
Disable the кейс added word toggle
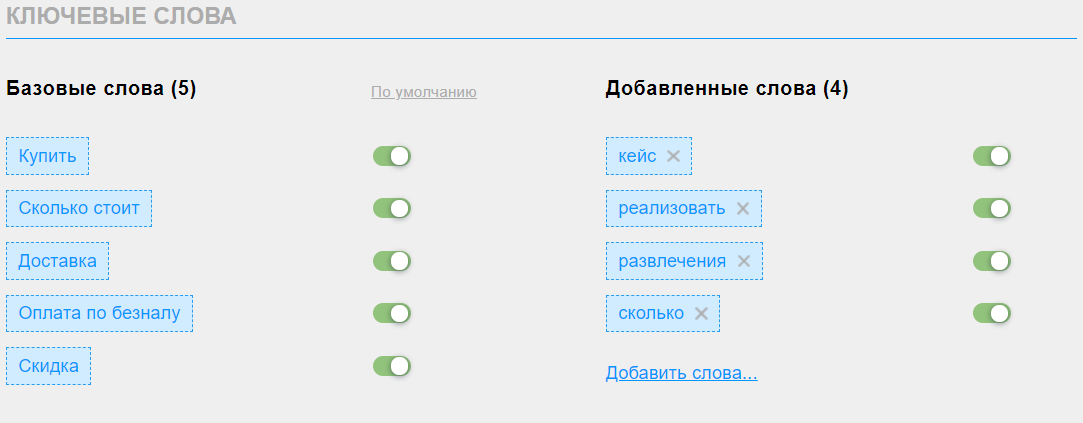click(x=992, y=156)
